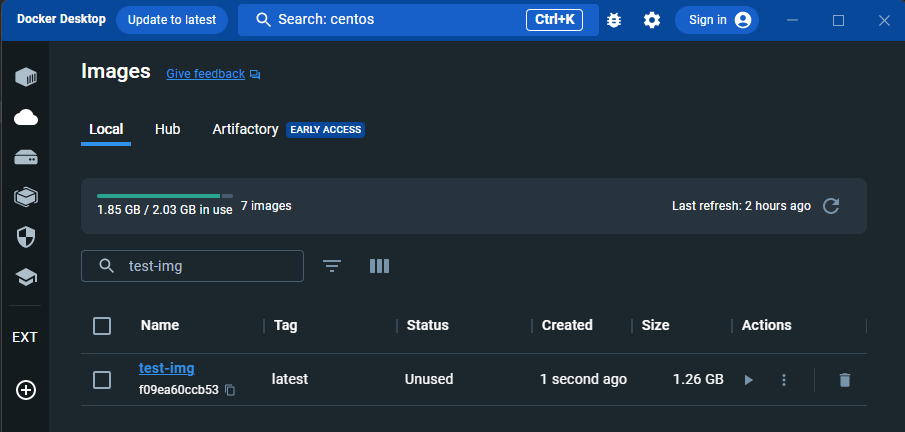
Task: Open Docker Scout shield icon in sidebar
Action: (25, 237)
